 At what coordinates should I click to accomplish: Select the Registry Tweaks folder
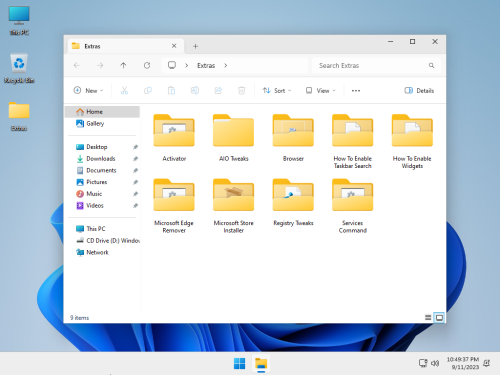(x=293, y=202)
